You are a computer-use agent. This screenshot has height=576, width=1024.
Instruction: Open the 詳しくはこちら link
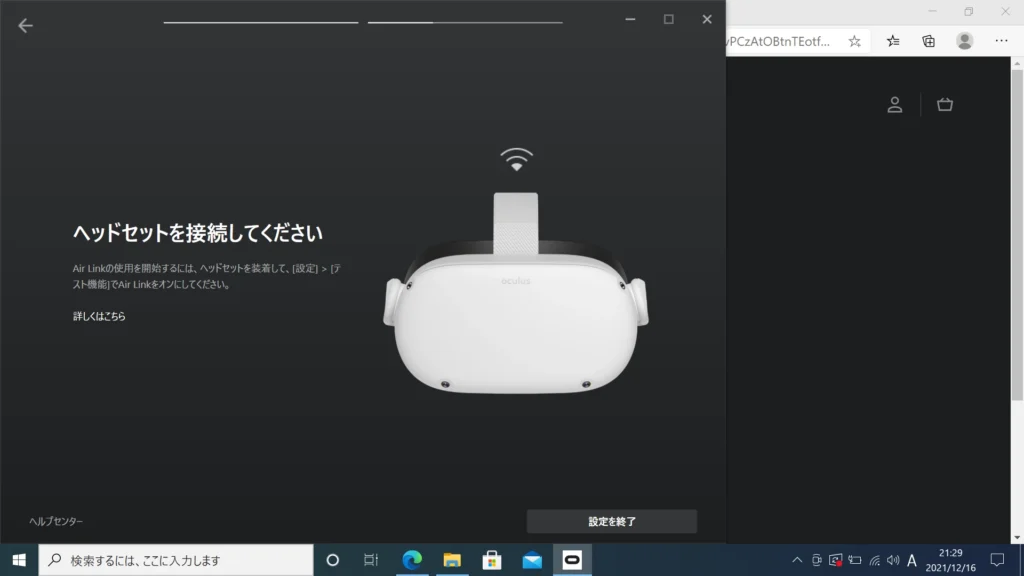pos(99,316)
